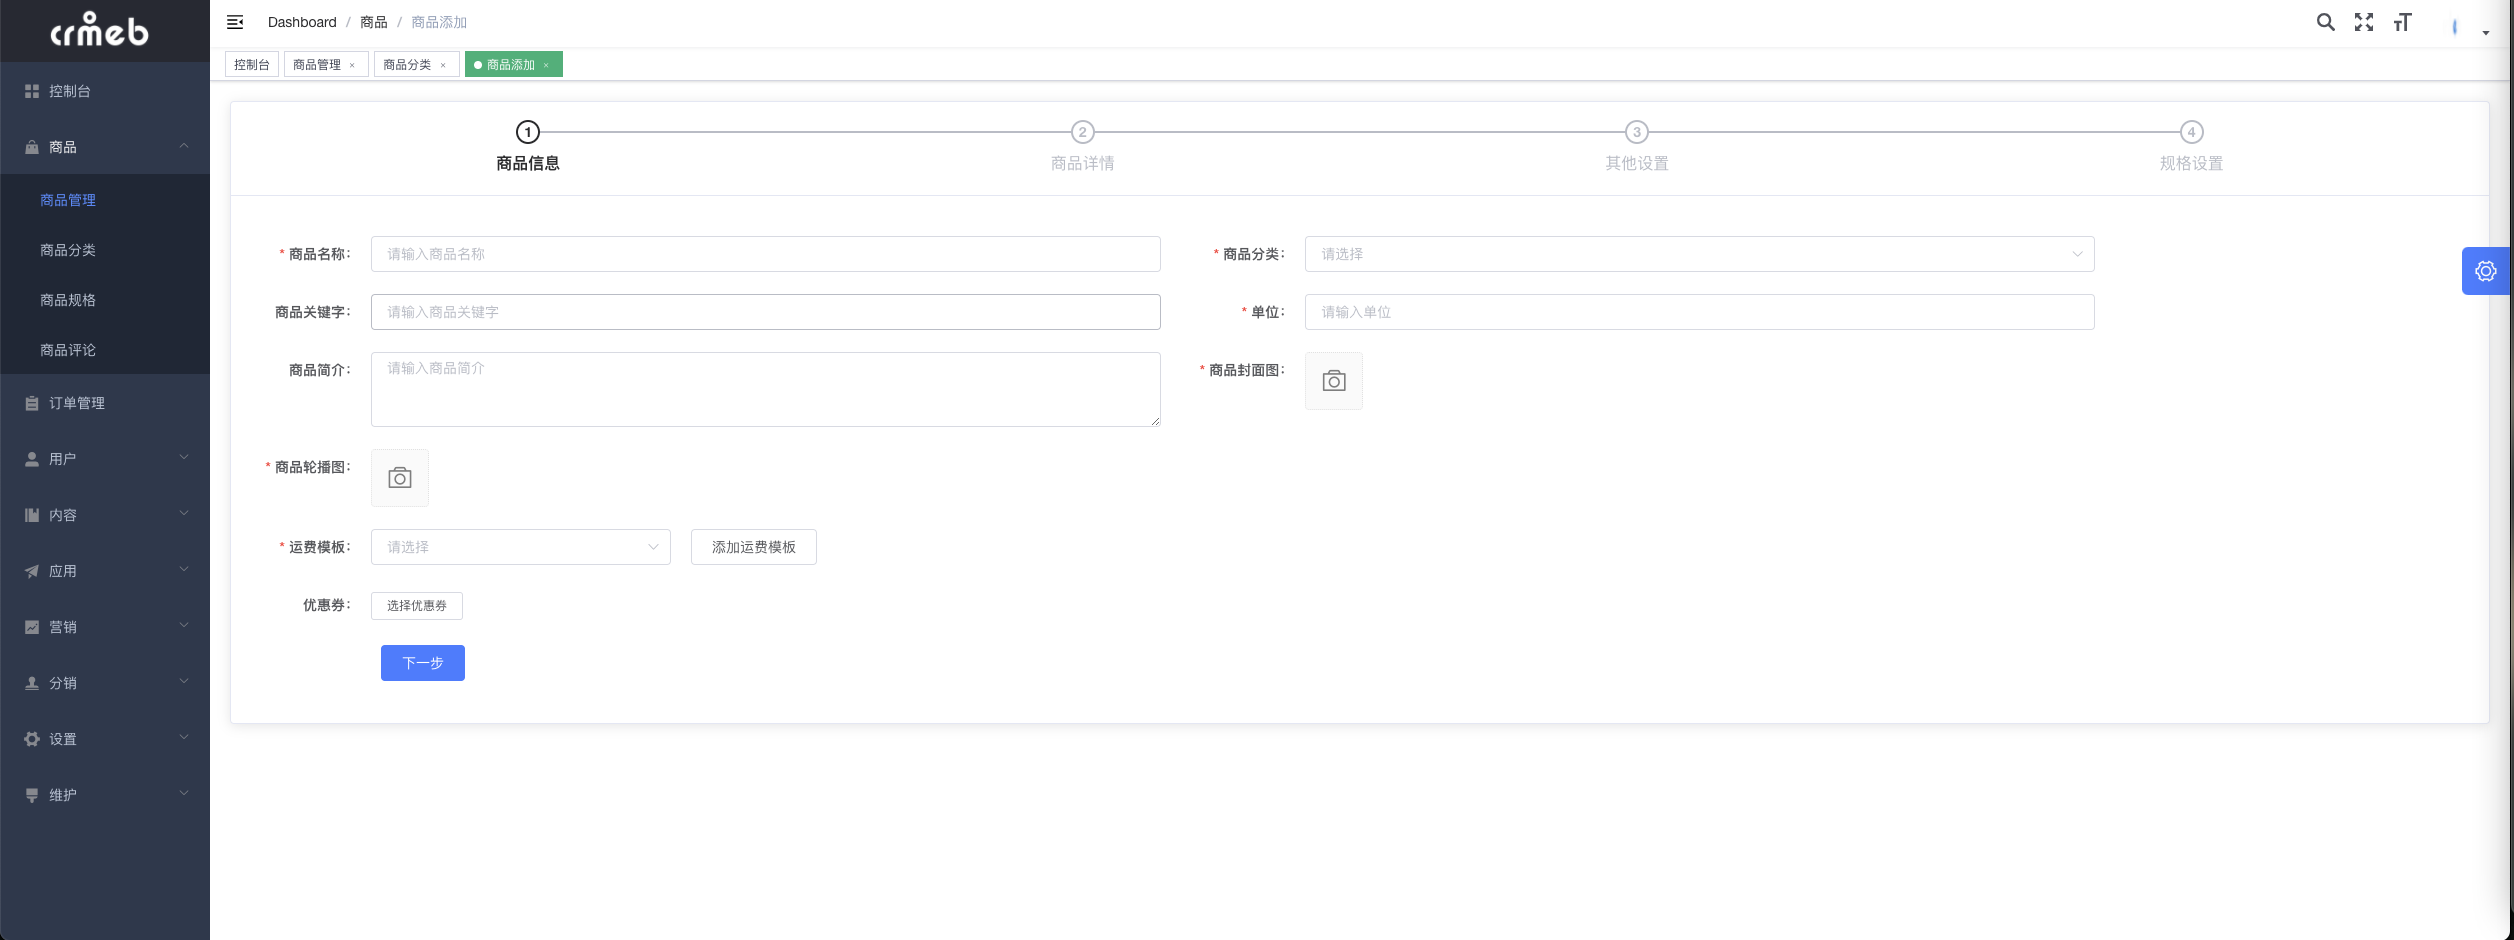The height and width of the screenshot is (940, 2514).
Task: Open 订单管理 in sidebar
Action: [105, 403]
